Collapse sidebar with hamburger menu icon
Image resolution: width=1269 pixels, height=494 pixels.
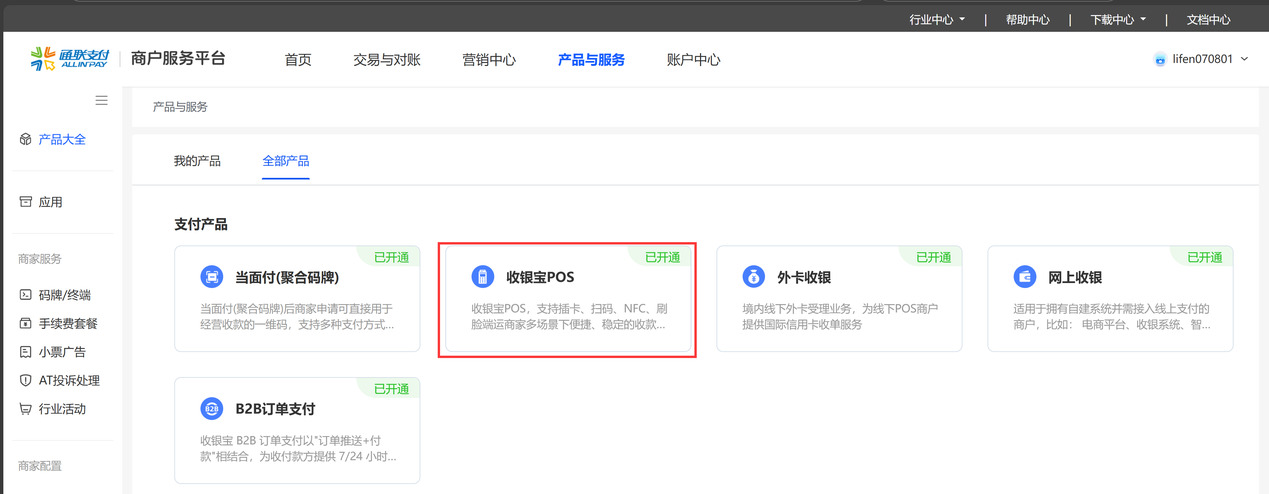pos(101,100)
